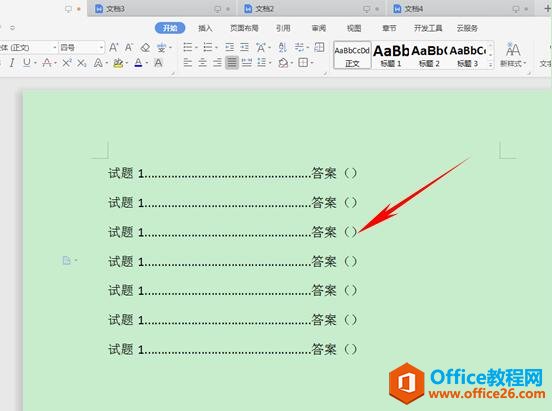
Task: Open bullet list style dropdown arrow
Action: pyautogui.click(x=196, y=48)
